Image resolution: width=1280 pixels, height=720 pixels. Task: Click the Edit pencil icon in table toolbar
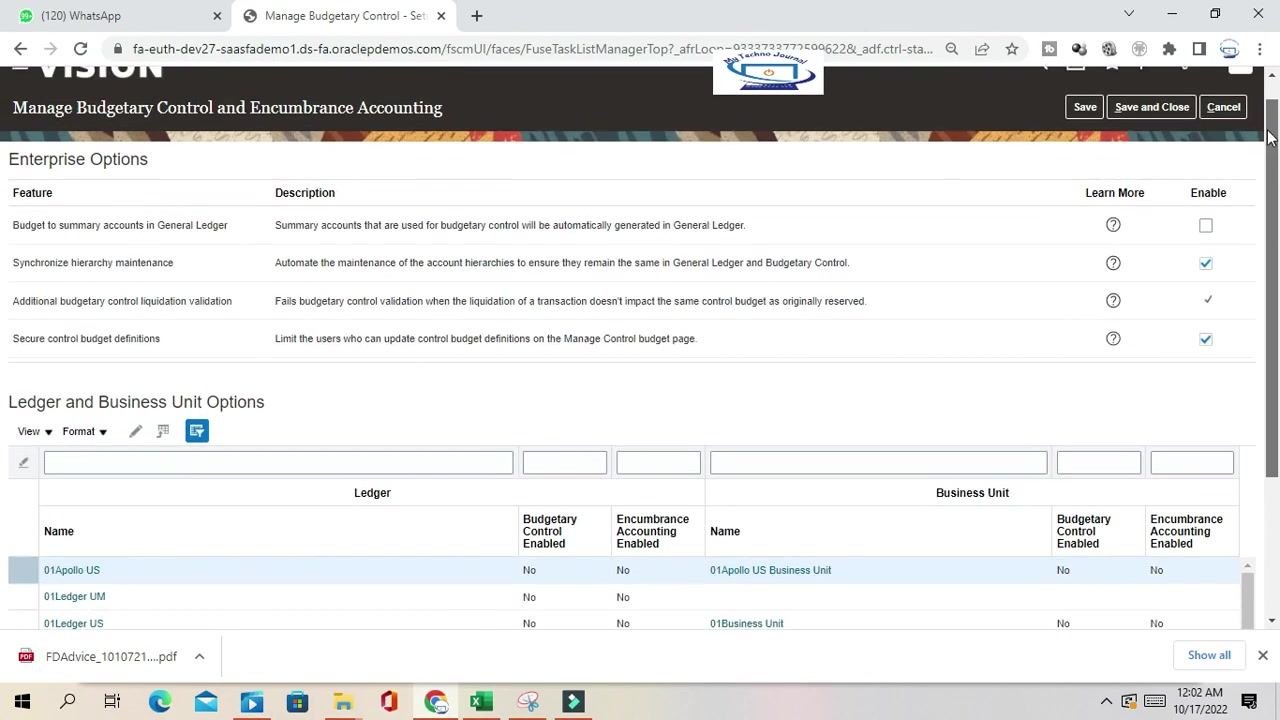point(136,431)
